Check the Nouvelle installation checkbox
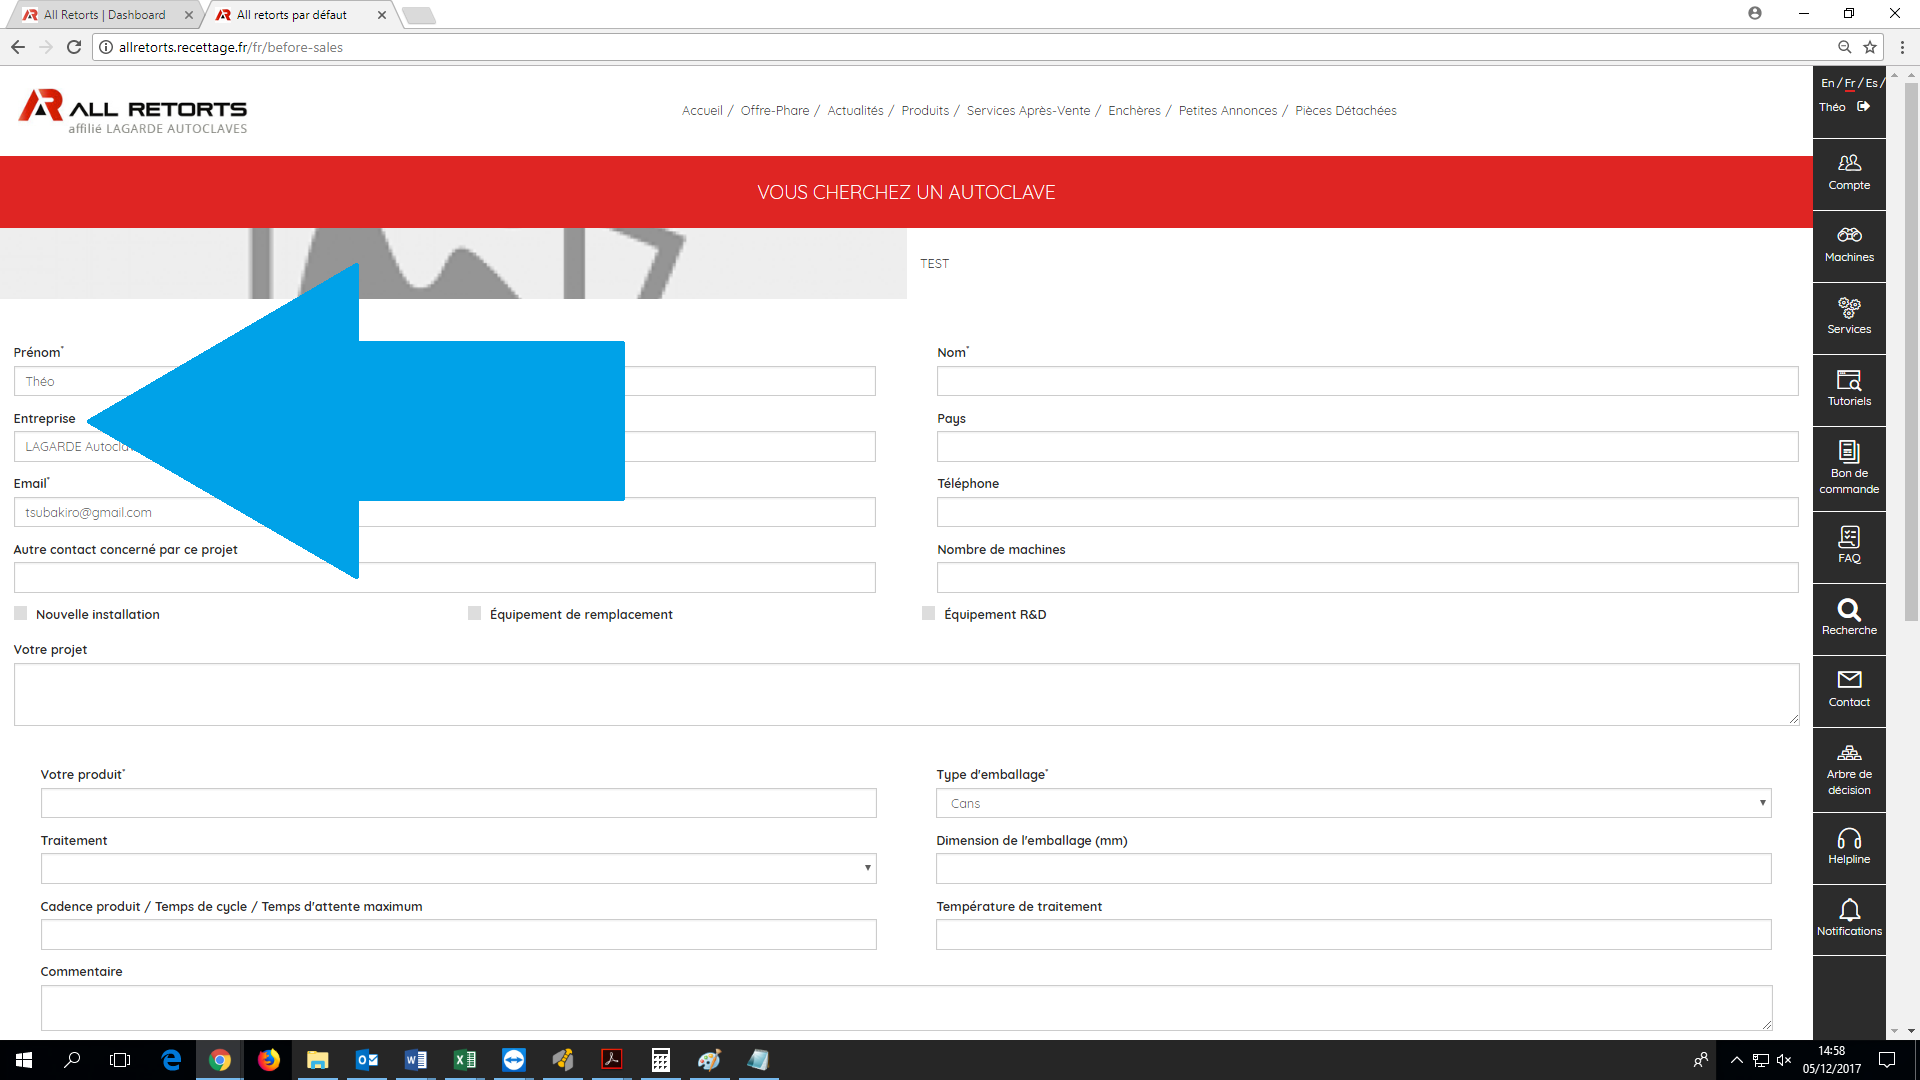 click(21, 614)
